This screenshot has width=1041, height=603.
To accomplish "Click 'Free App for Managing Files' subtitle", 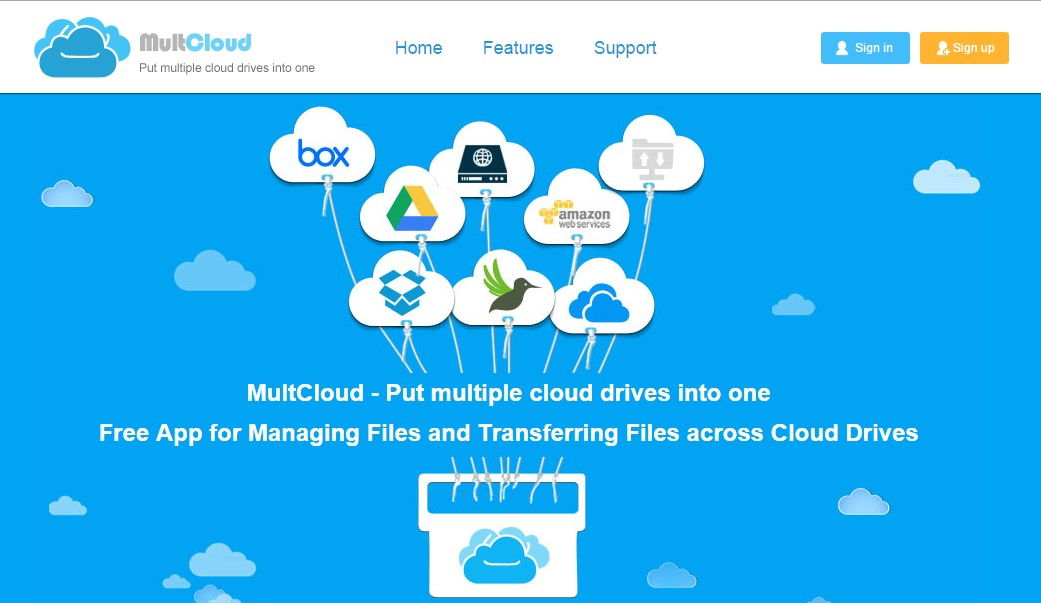I will coord(509,433).
